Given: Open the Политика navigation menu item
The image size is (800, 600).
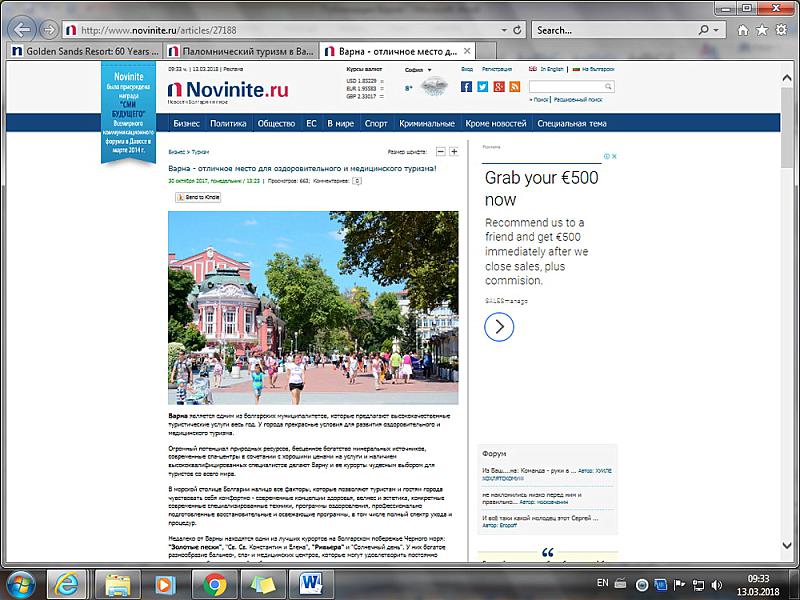Looking at the screenshot, I should click(228, 124).
